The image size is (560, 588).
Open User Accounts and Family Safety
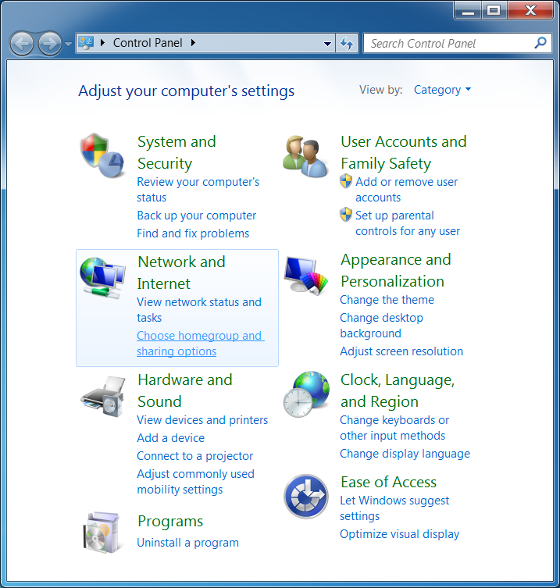click(404, 152)
